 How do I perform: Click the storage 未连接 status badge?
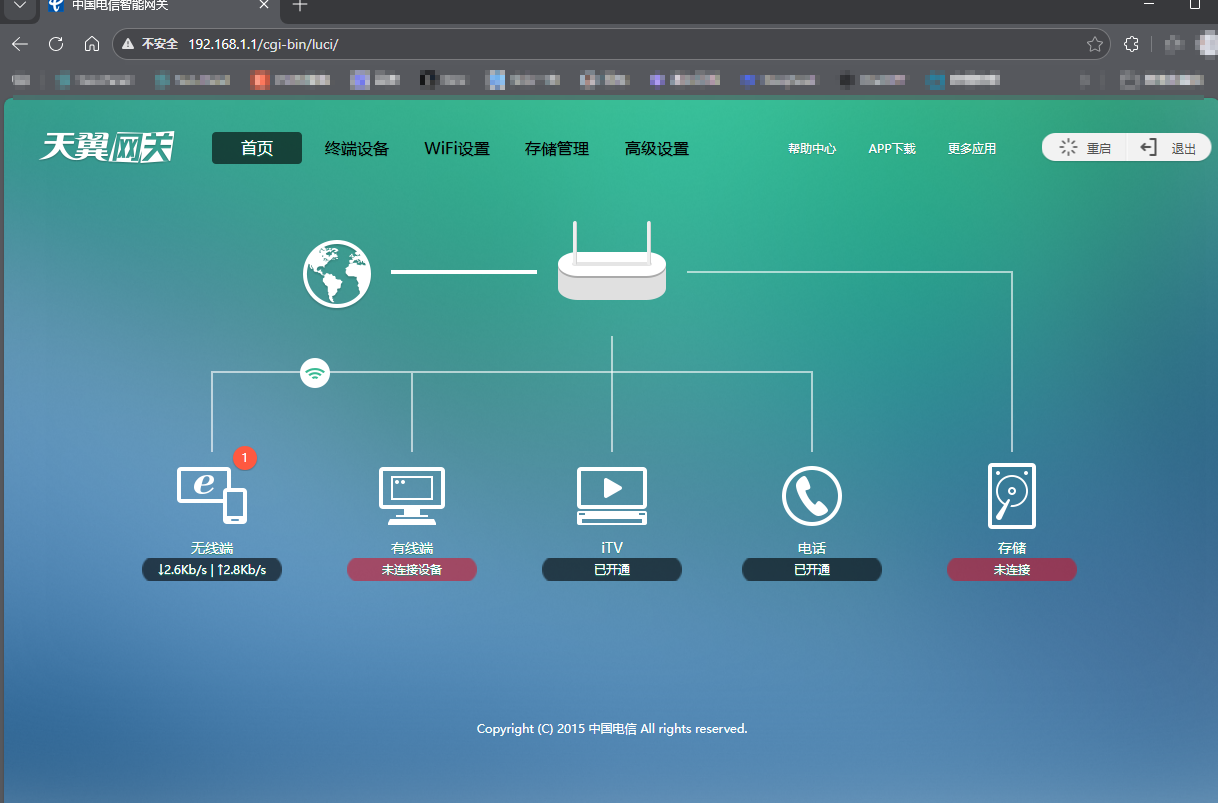(1012, 570)
